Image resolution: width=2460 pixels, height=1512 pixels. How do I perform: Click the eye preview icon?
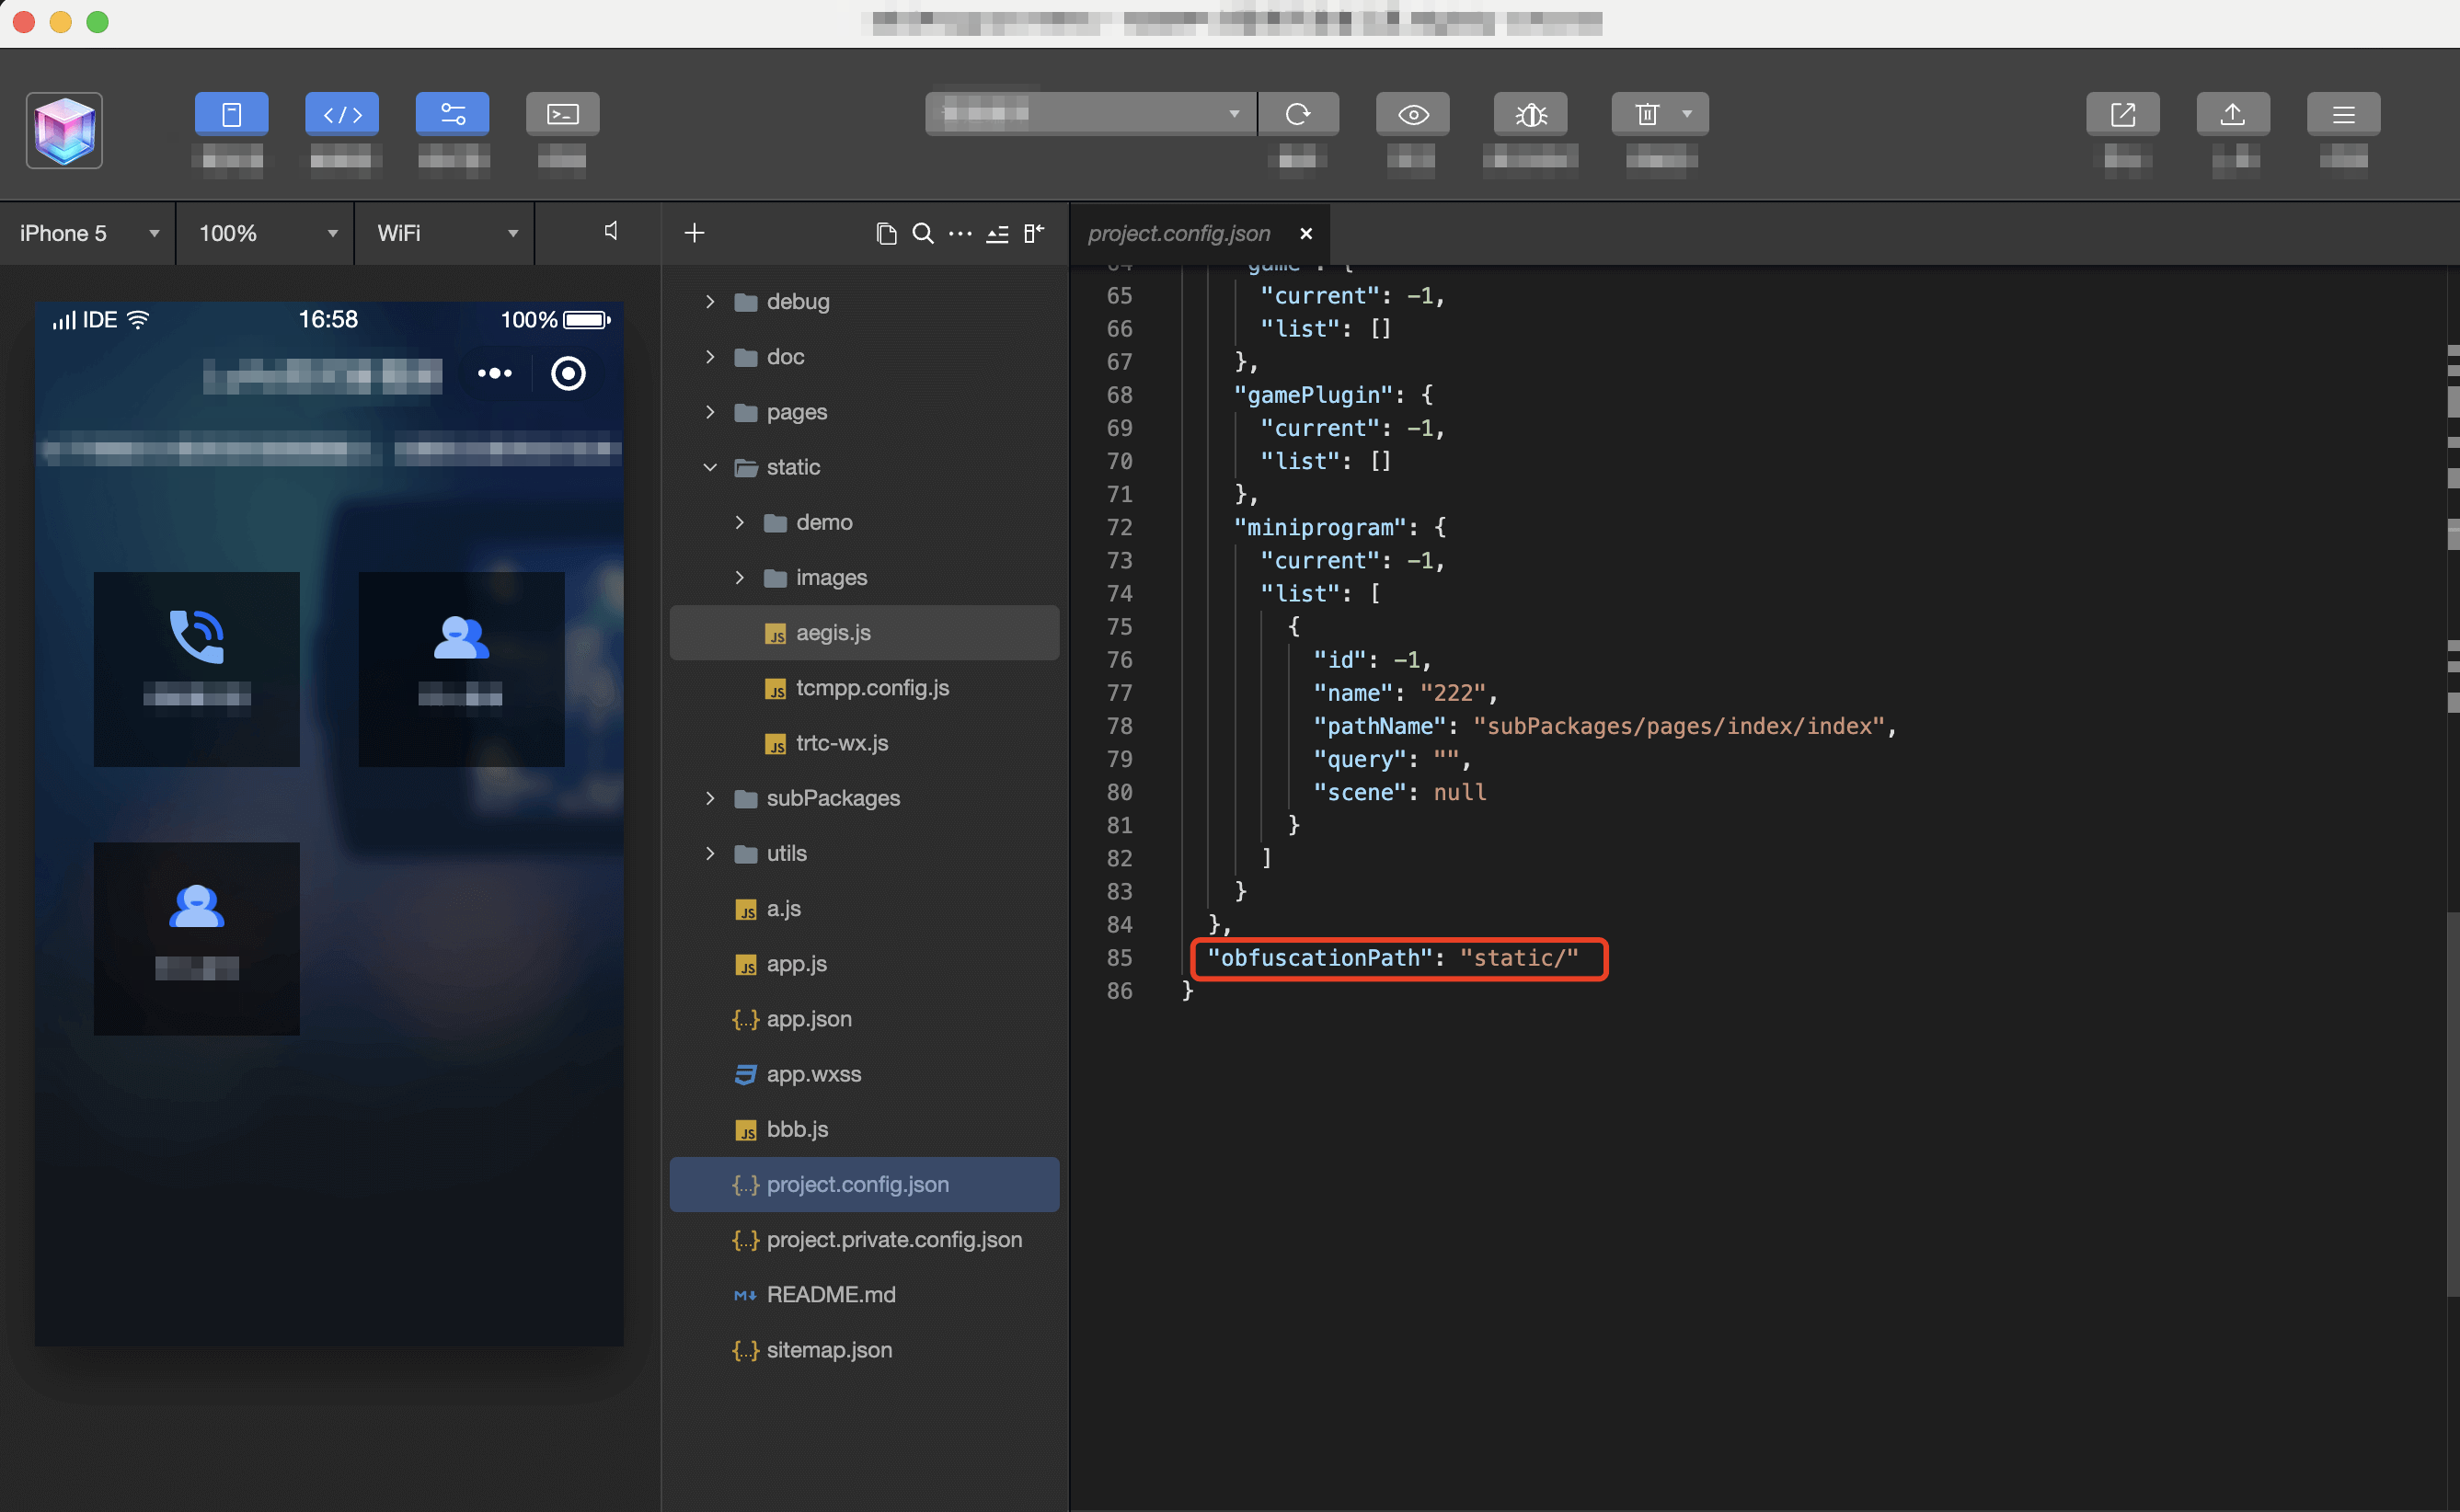point(1412,114)
